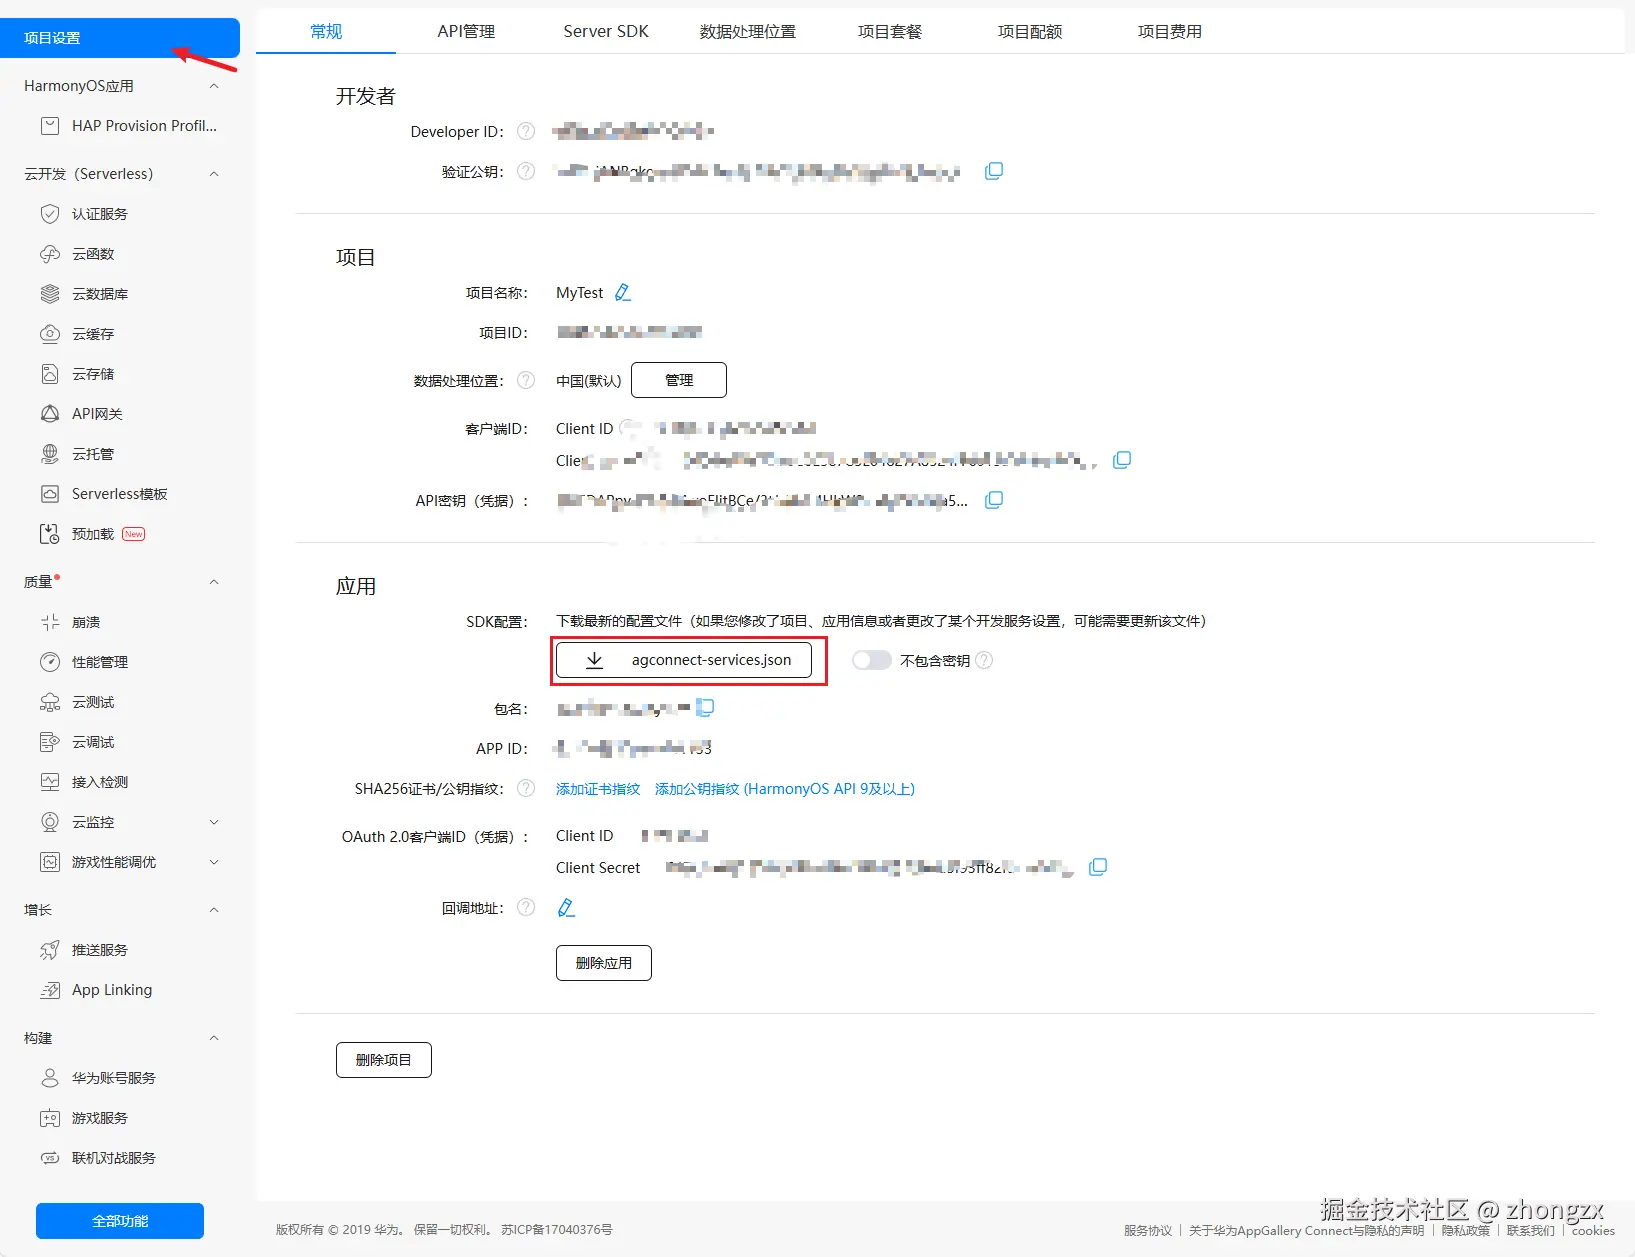Click the 云缓存 icon
Screen dimensions: 1635x1257
pos(50,334)
